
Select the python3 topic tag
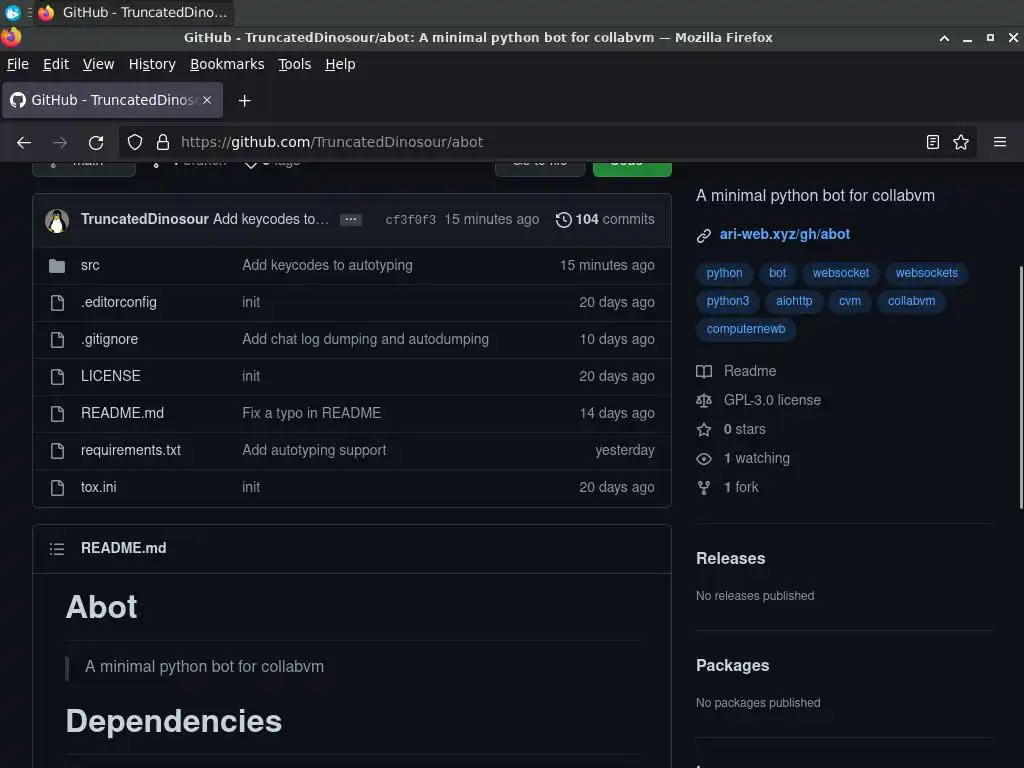[x=728, y=301]
